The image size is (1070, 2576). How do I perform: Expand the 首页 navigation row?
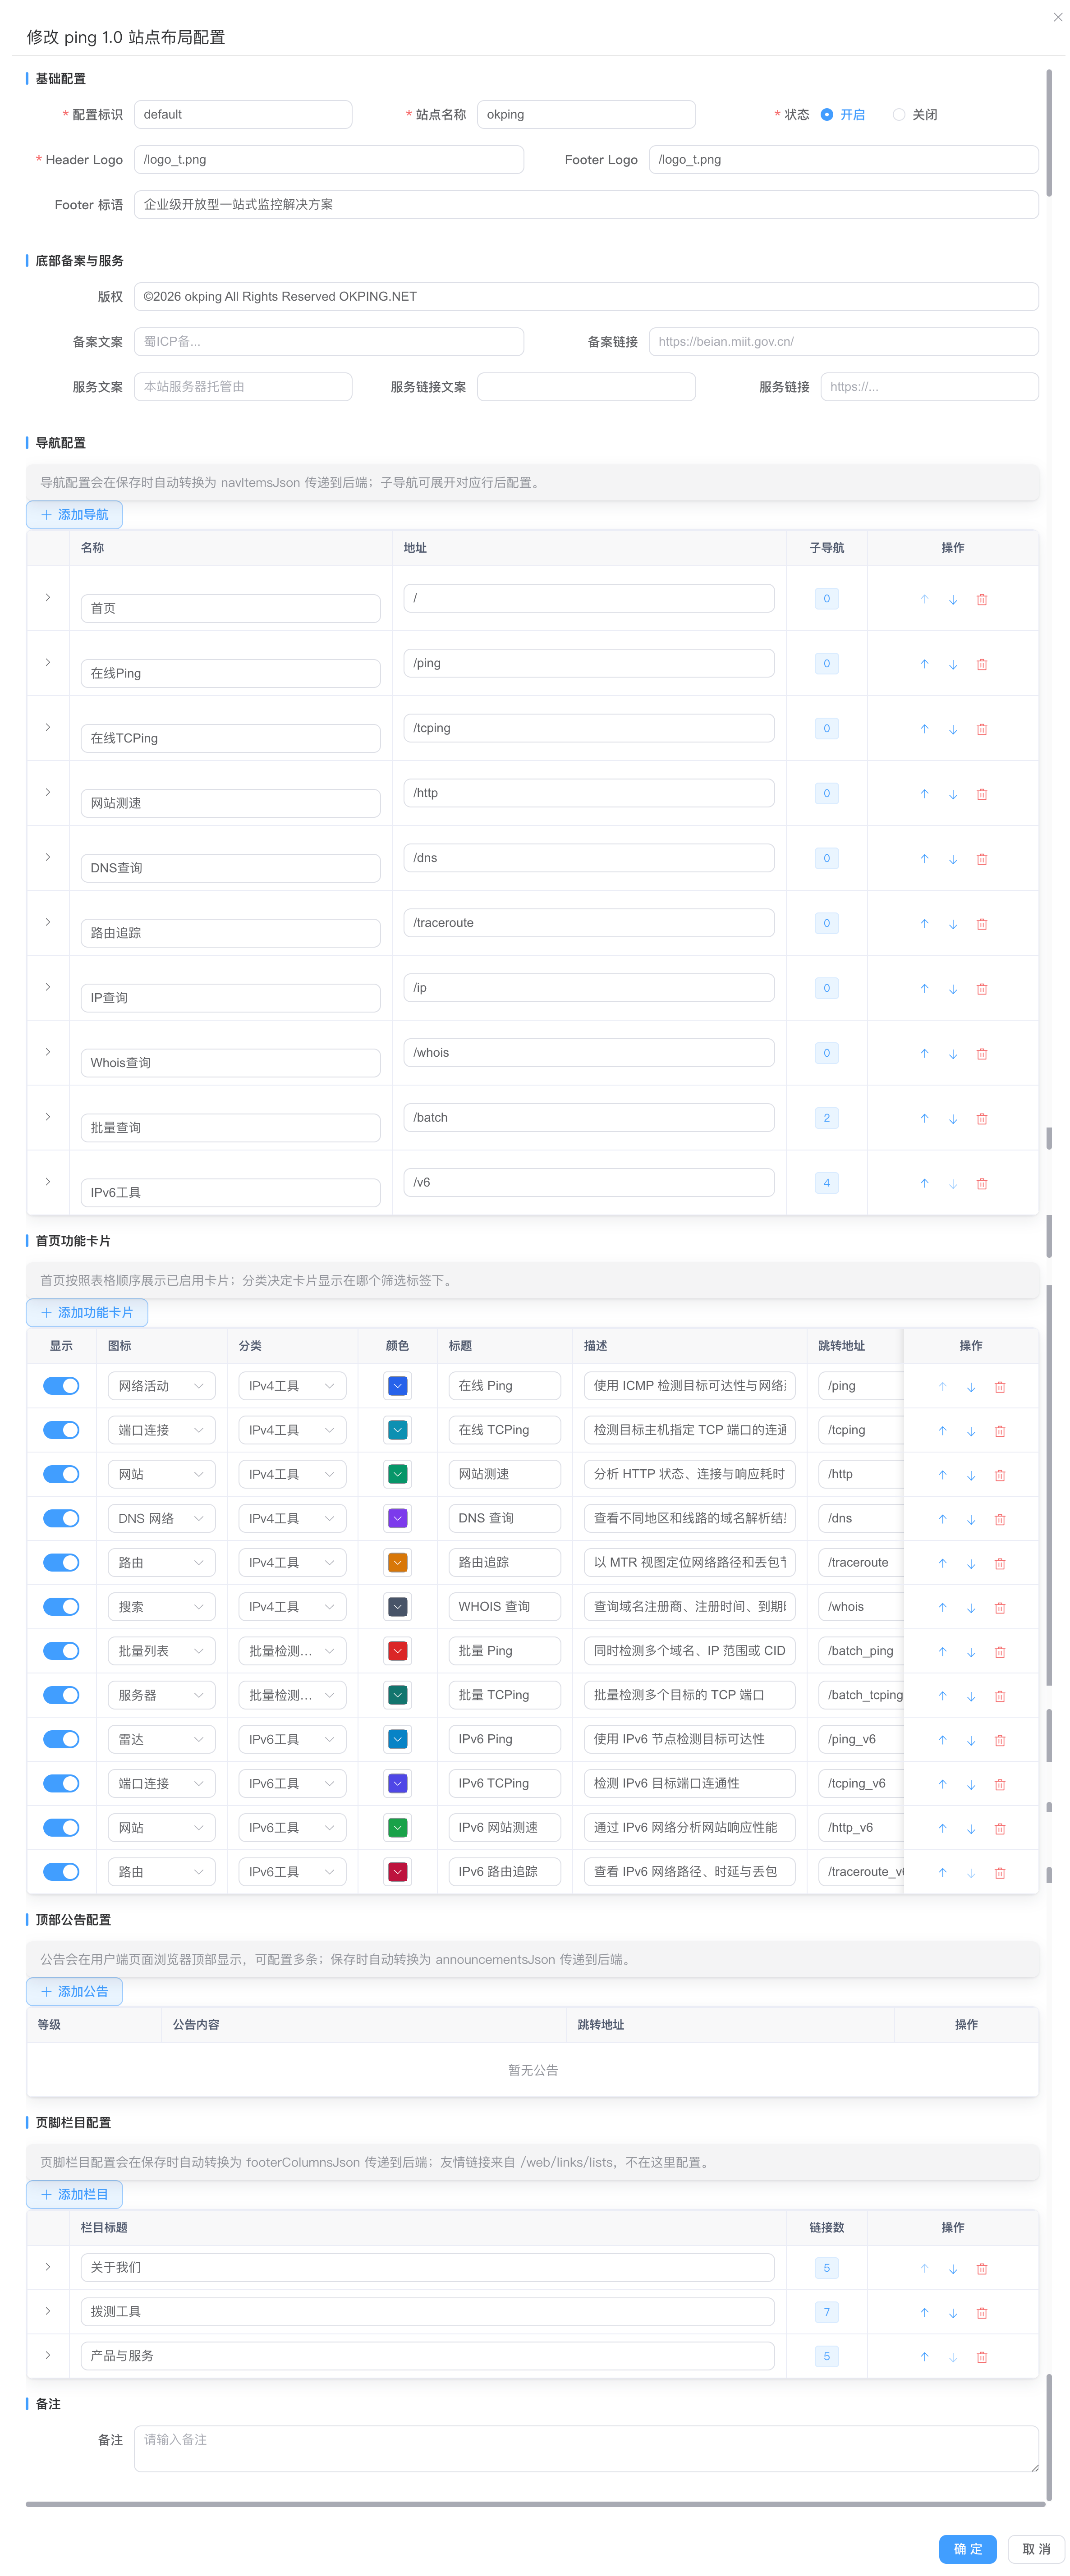coord(47,598)
